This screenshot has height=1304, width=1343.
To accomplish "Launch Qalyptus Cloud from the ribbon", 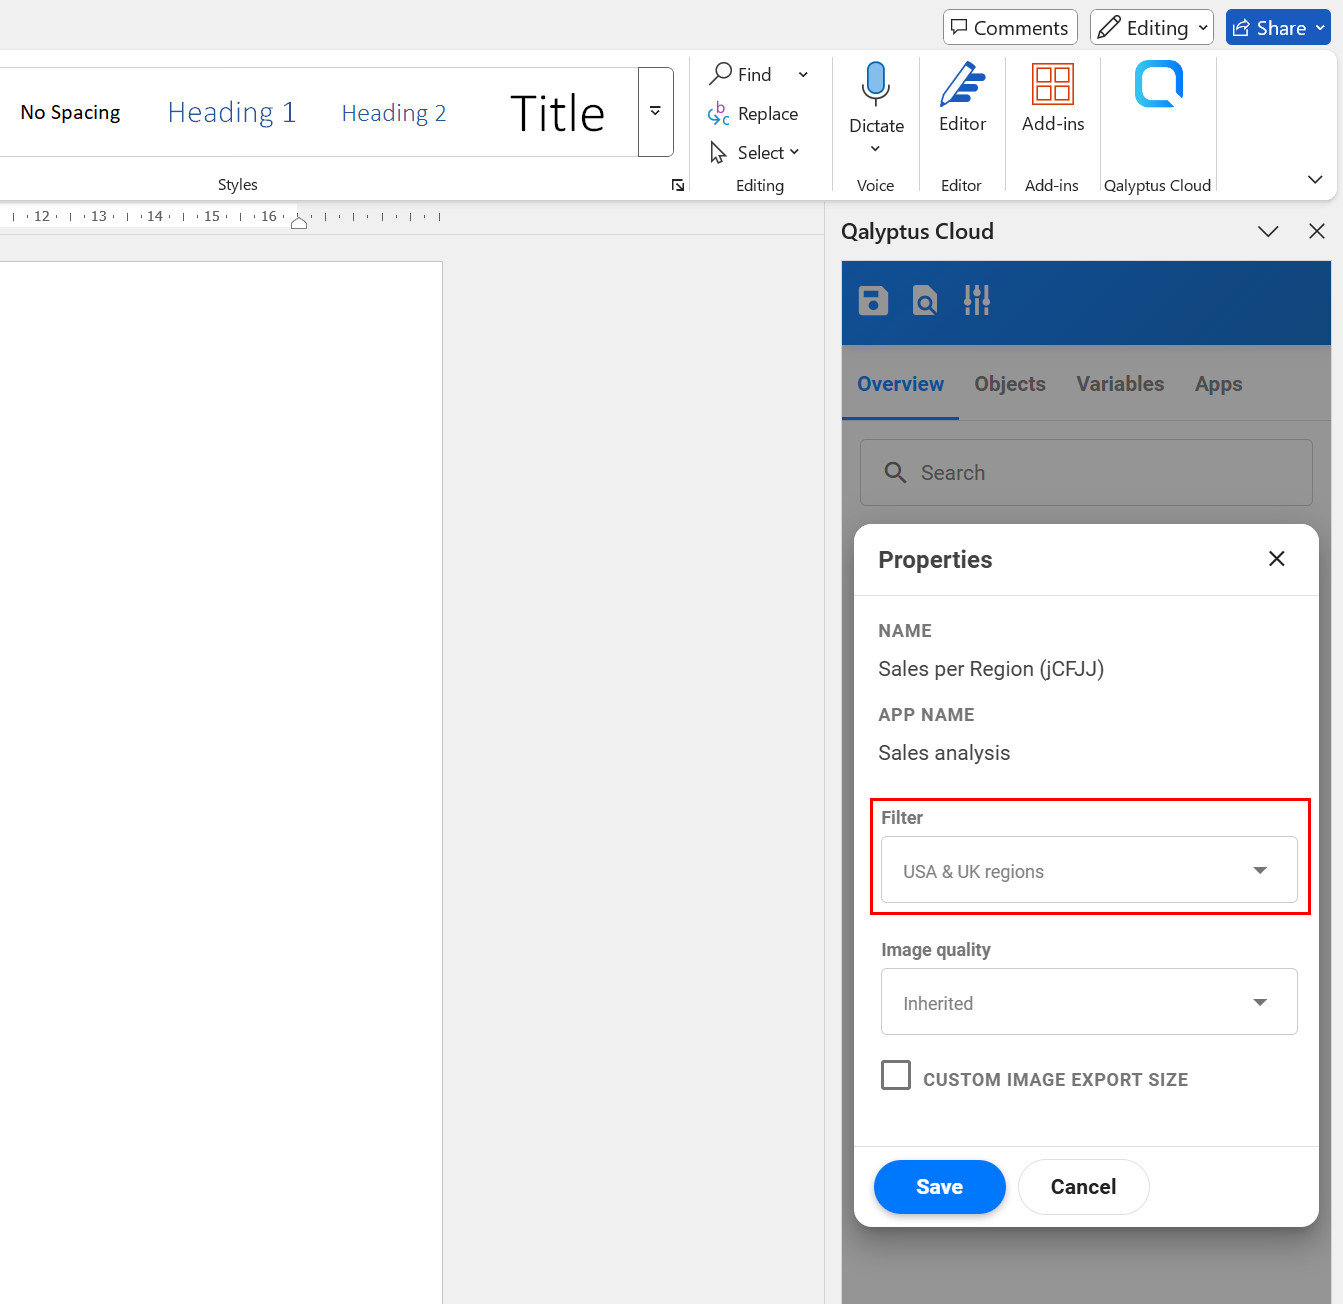I will (1158, 84).
